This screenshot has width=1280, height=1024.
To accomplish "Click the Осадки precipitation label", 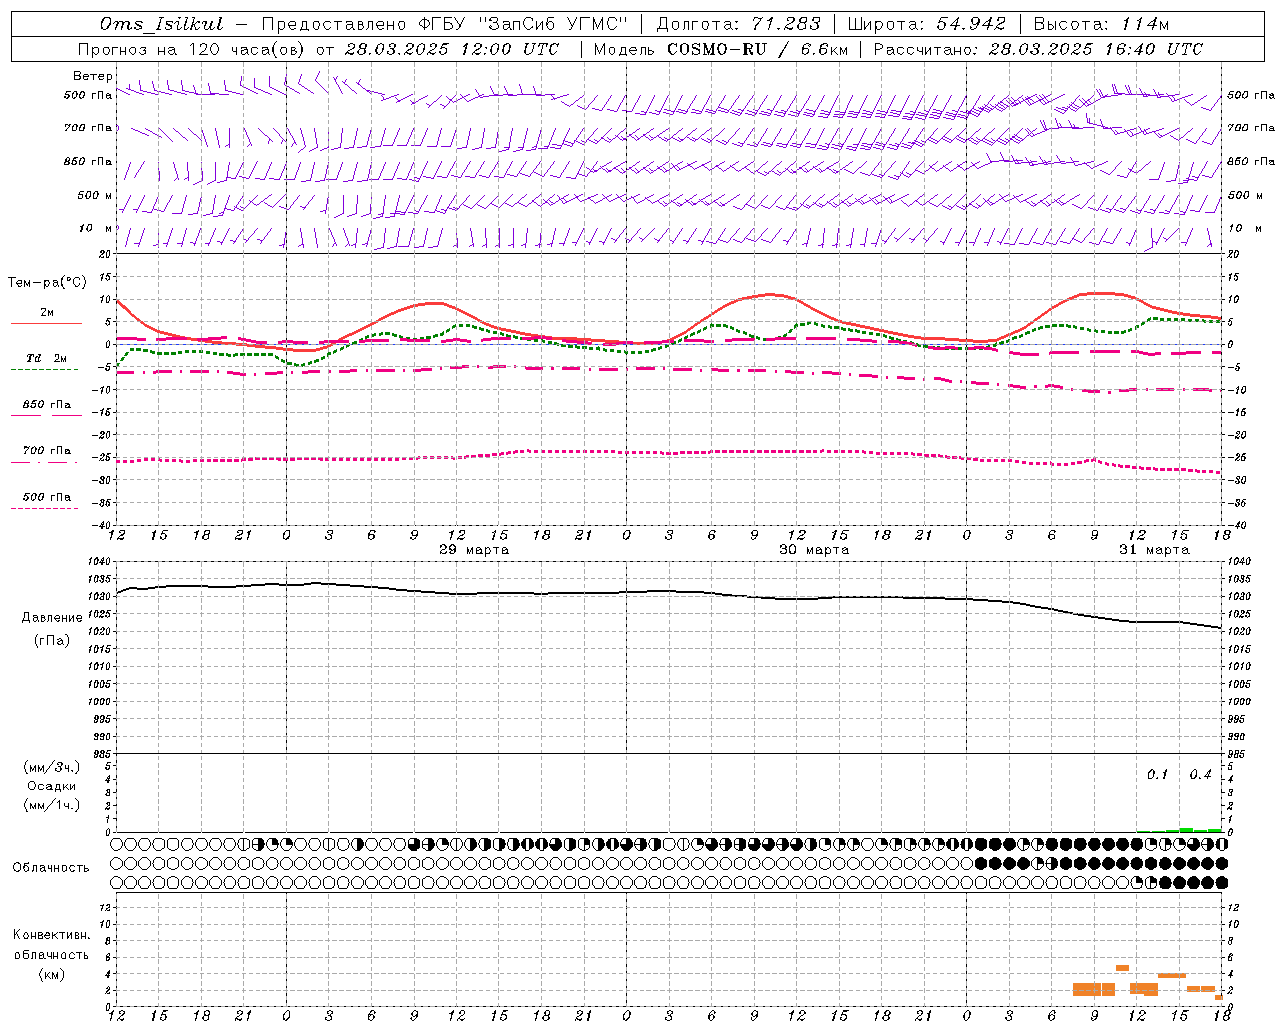I will pos(51,786).
